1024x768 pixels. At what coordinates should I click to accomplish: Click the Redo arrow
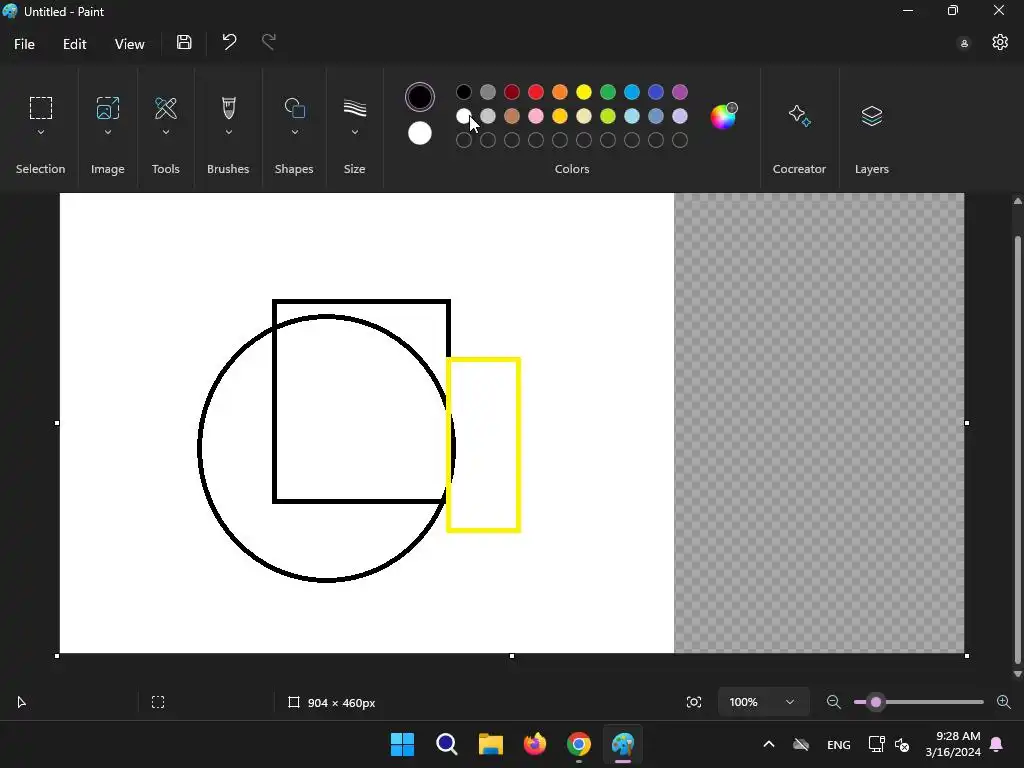coord(269,42)
